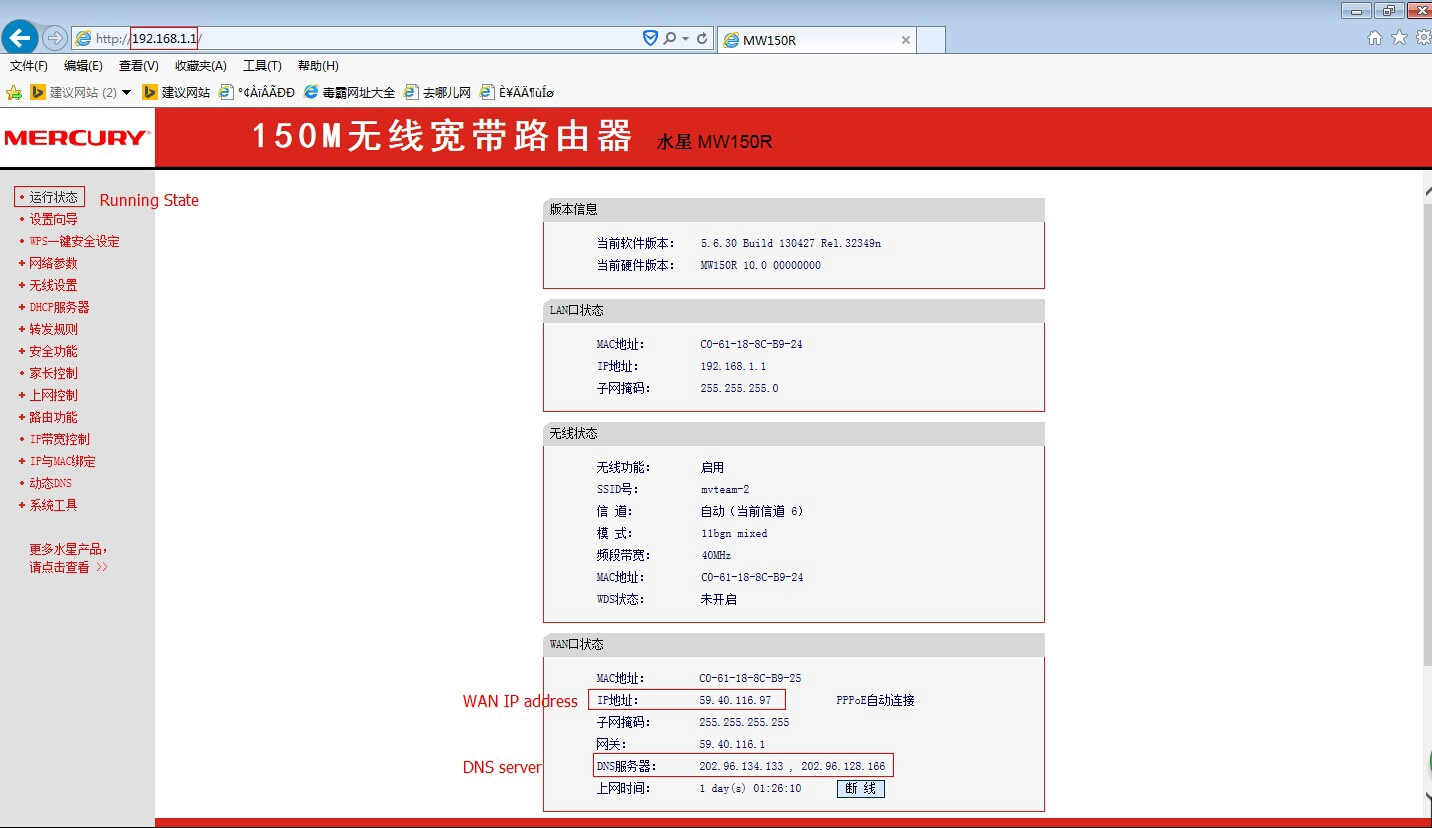Click hardware version MW150R 10.0 00000000
Screen dimensions: 1432x828
(x=761, y=265)
